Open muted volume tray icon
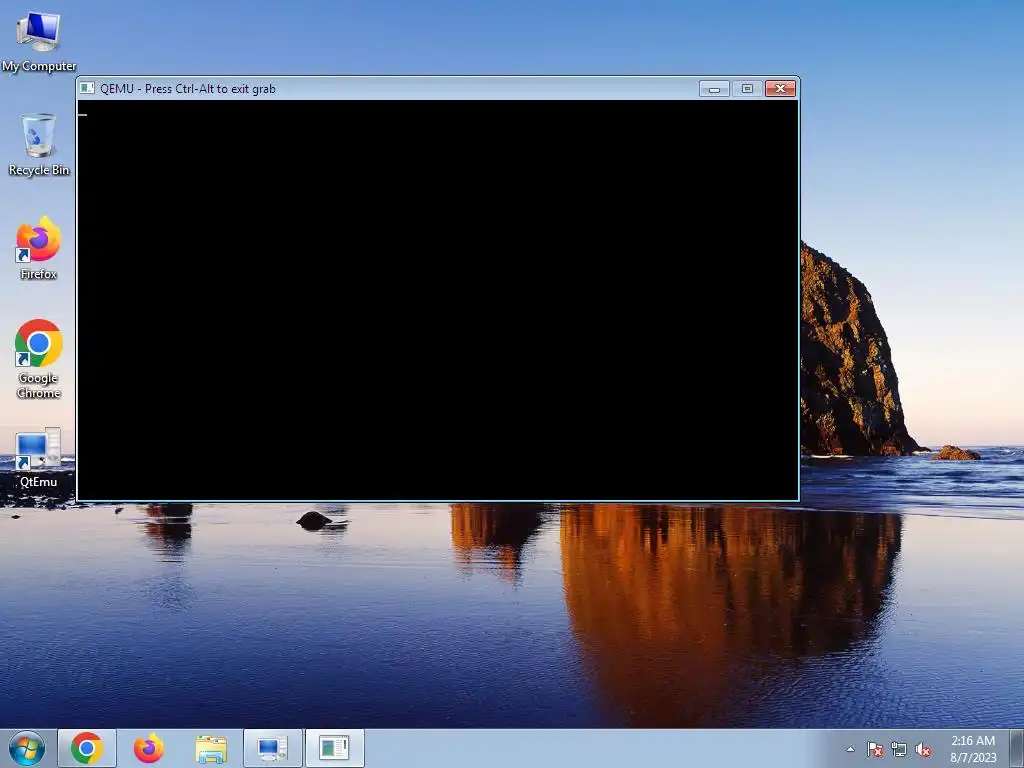 (923, 749)
